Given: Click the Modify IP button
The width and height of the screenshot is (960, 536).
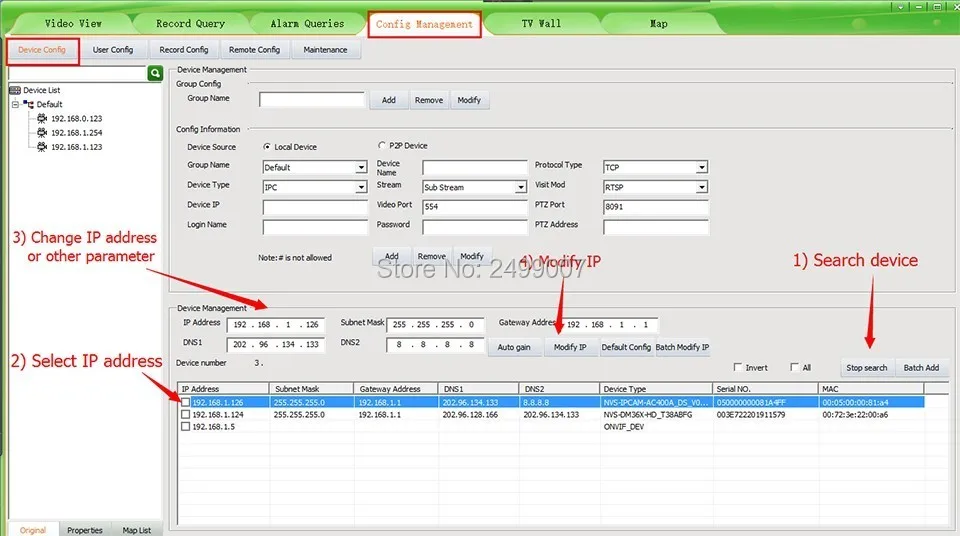Looking at the screenshot, I should [x=570, y=347].
